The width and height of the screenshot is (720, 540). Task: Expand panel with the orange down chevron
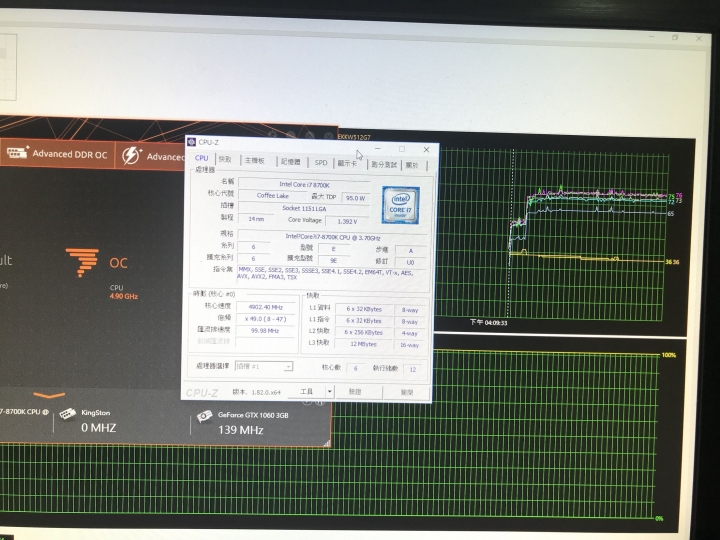pos(49,395)
